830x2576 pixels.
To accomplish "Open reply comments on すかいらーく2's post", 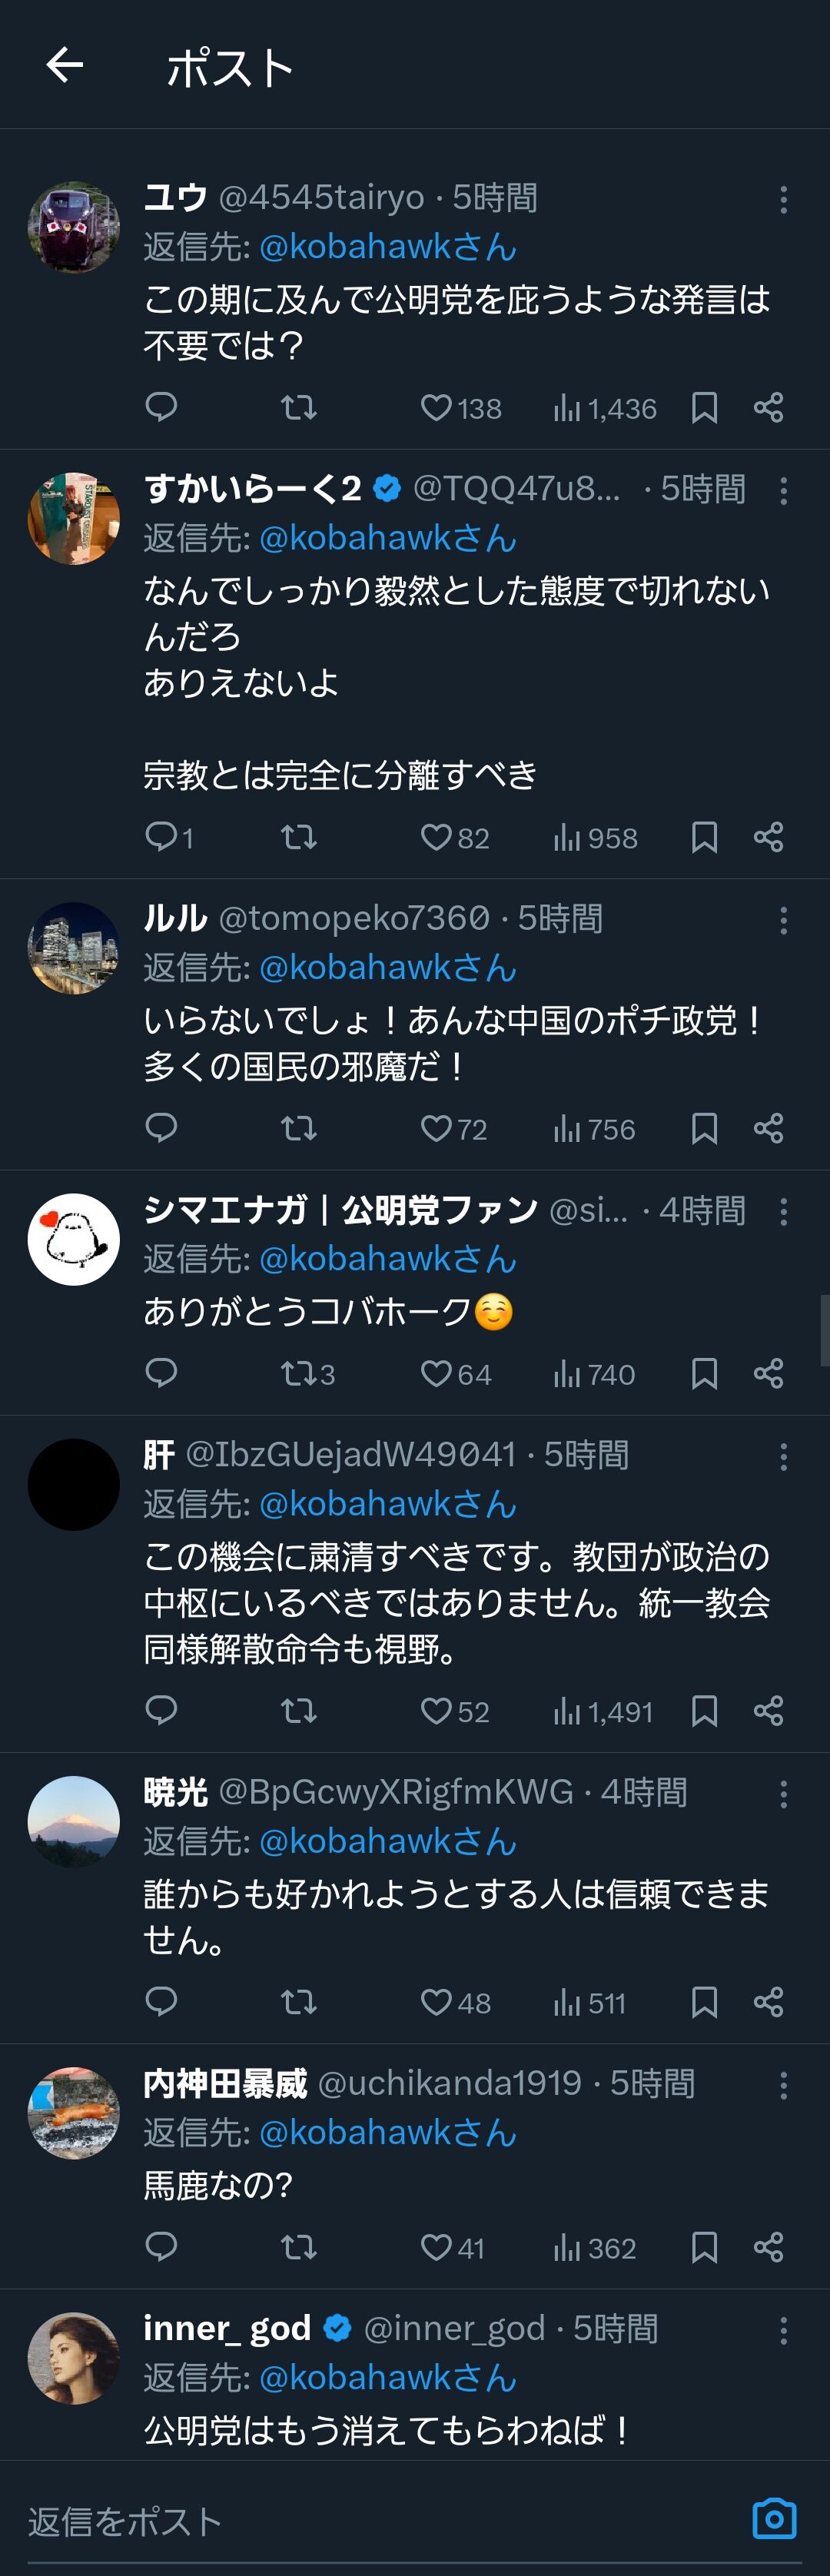I will [161, 836].
